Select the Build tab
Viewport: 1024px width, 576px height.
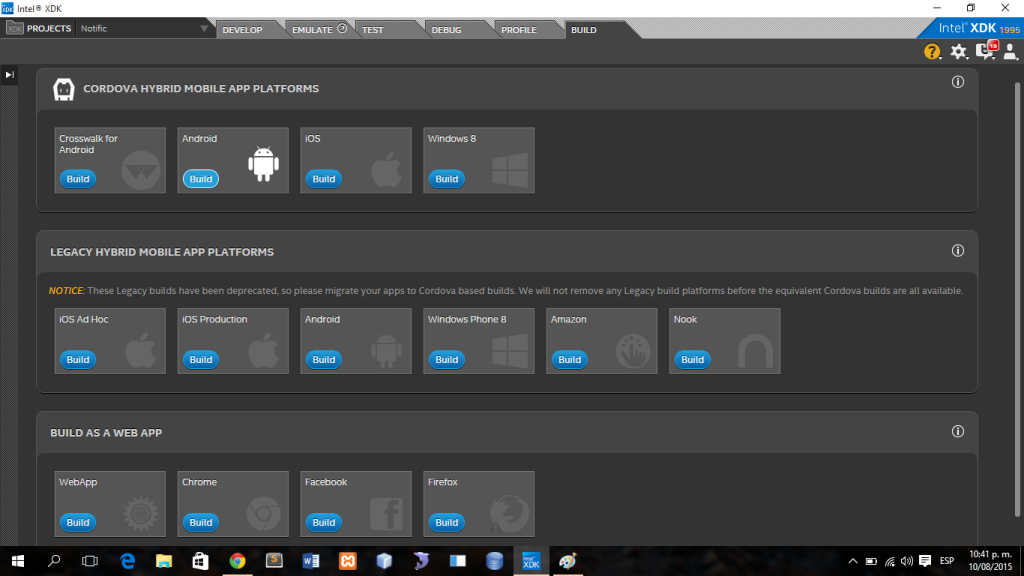coord(584,30)
